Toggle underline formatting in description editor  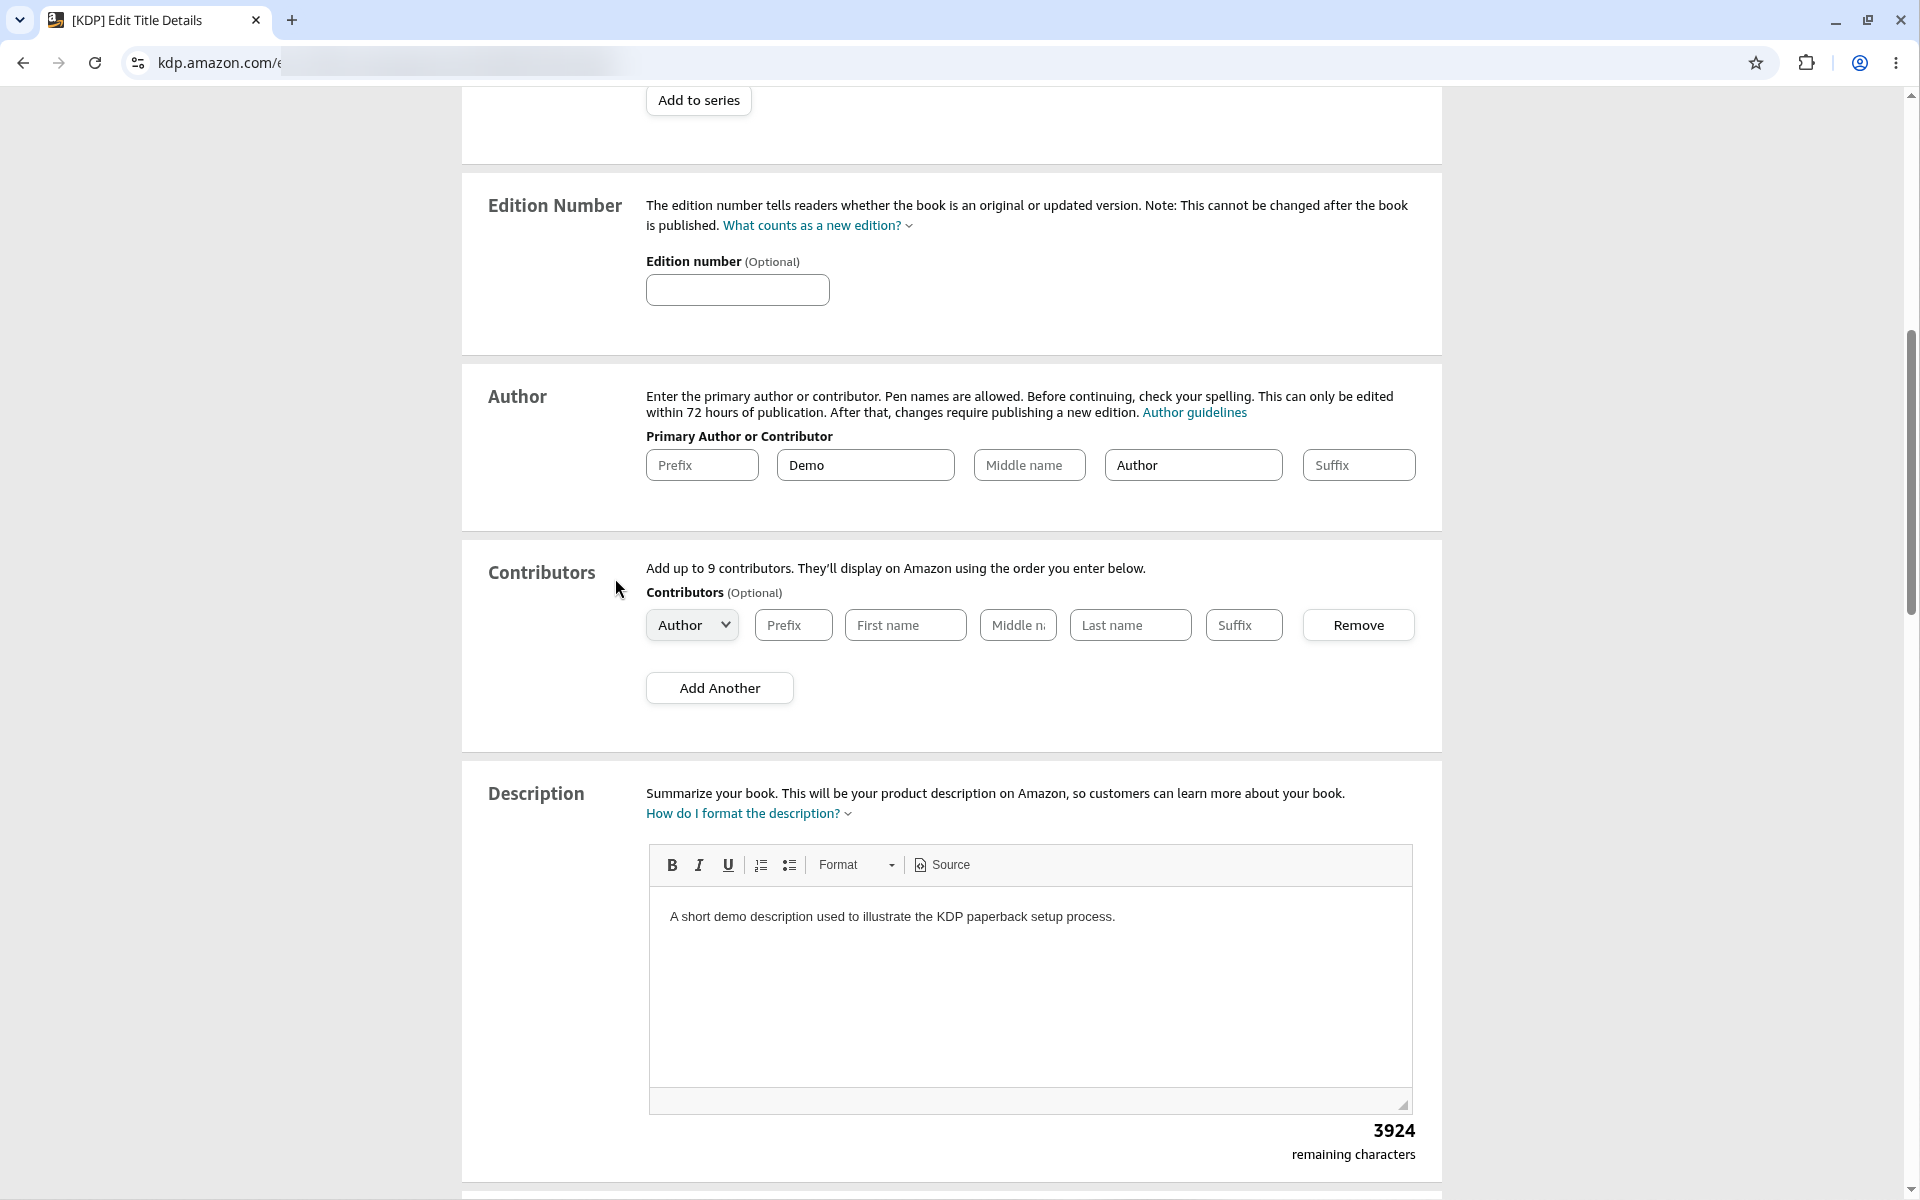[728, 865]
